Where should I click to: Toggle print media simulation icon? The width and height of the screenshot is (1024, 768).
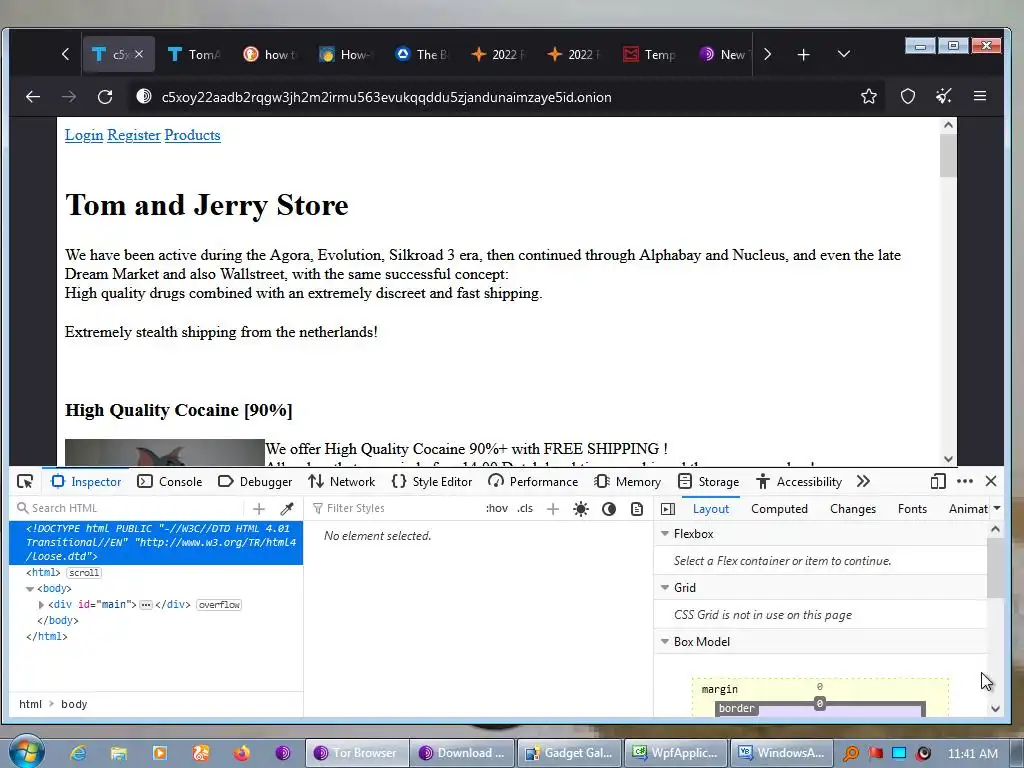click(x=637, y=509)
